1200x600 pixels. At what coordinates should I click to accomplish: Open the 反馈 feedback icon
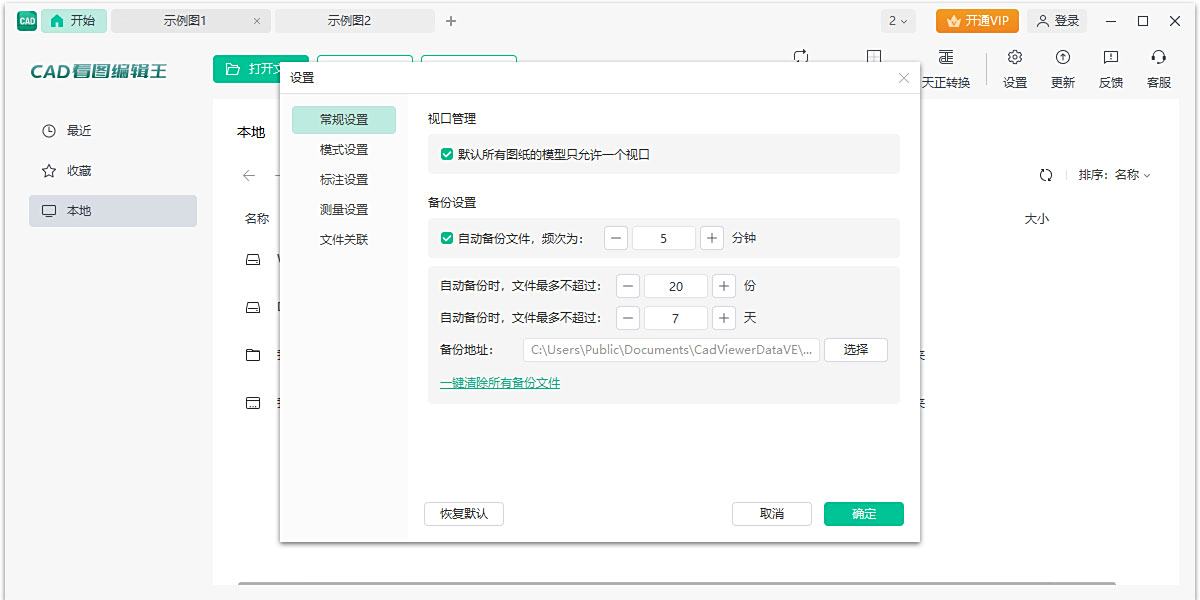click(1111, 58)
